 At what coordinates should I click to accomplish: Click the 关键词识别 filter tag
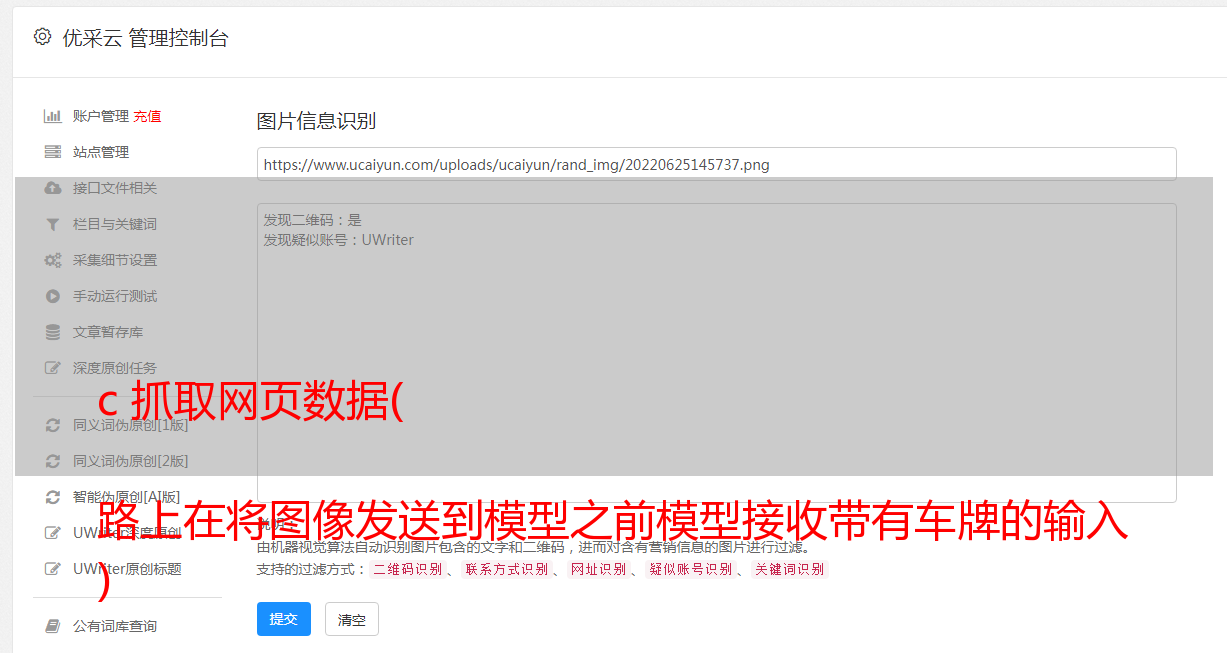(790, 570)
